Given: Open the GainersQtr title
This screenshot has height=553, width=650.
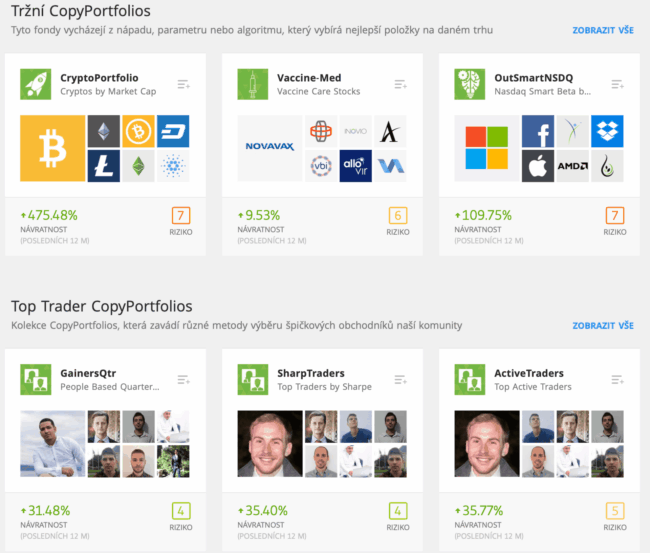Looking at the screenshot, I should click(x=88, y=373).
